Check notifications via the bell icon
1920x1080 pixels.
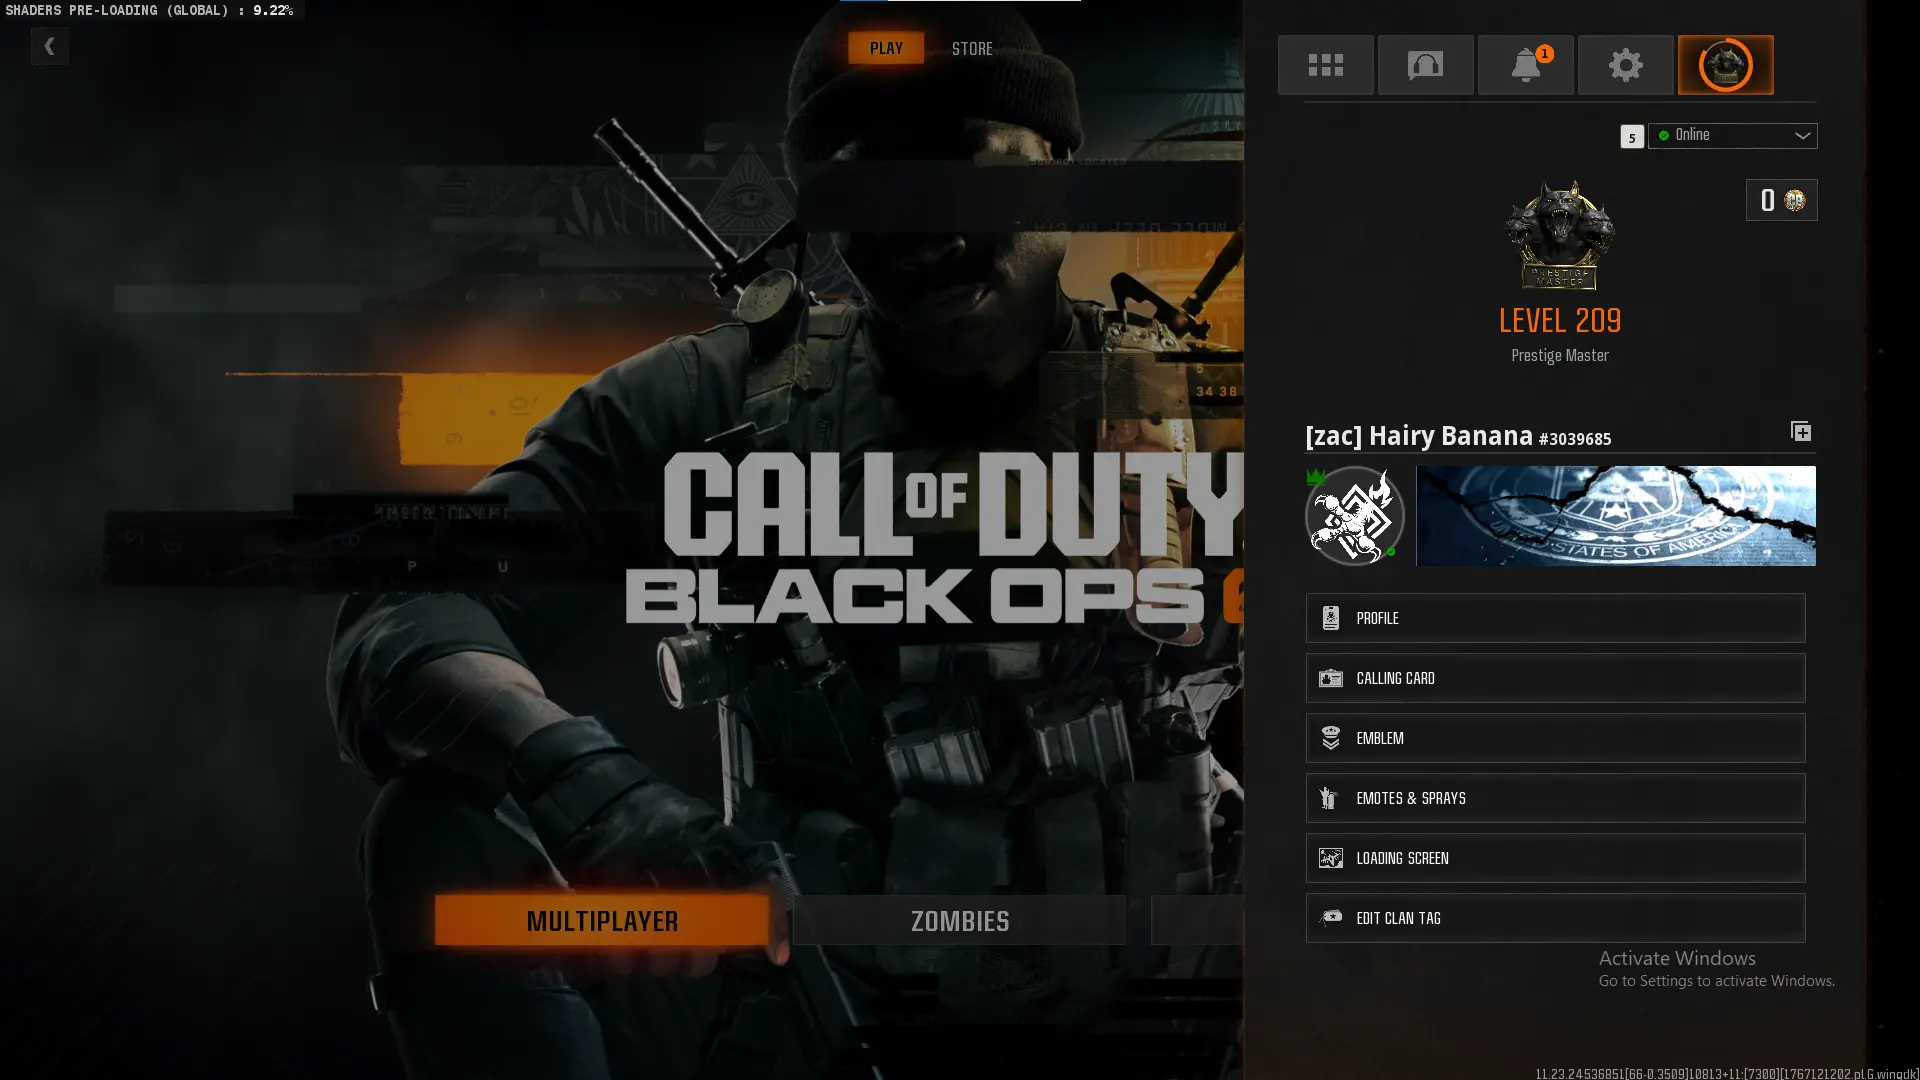[x=1525, y=64]
